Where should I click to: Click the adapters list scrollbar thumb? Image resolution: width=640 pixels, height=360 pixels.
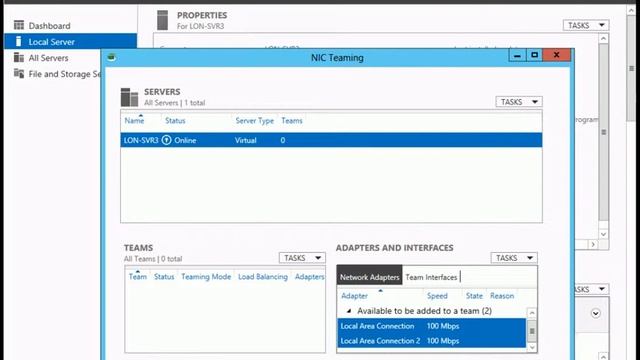(532, 331)
